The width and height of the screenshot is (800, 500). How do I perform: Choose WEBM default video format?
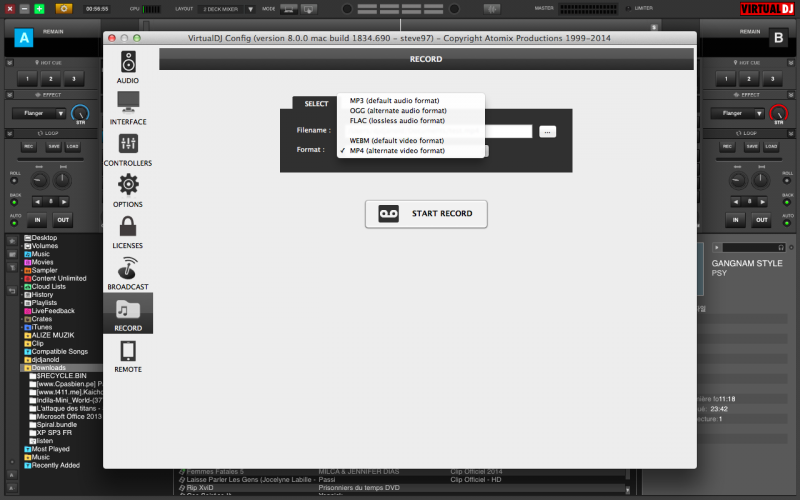click(396, 141)
